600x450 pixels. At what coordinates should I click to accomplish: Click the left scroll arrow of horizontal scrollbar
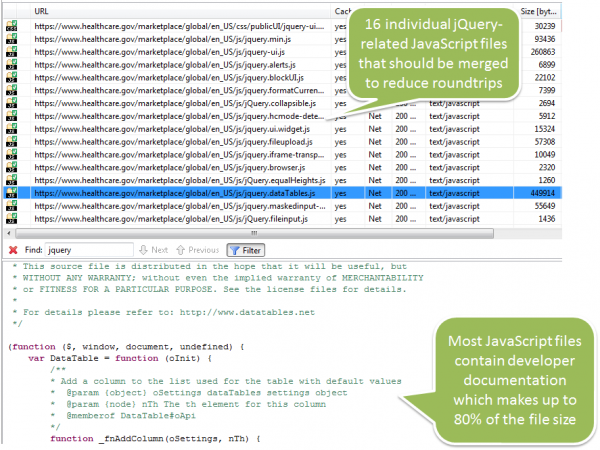9,233
